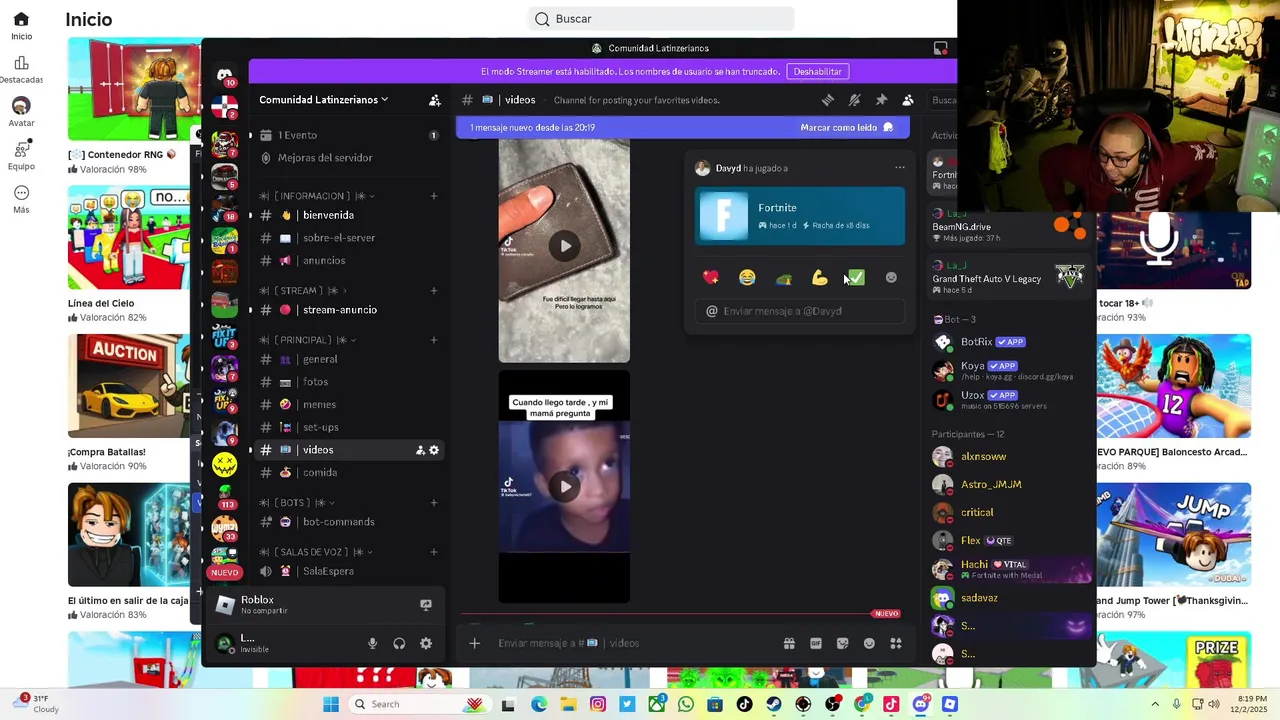This screenshot has height=720, width=1280.
Task: Open the Threads icon in channel header
Action: [x=828, y=100]
